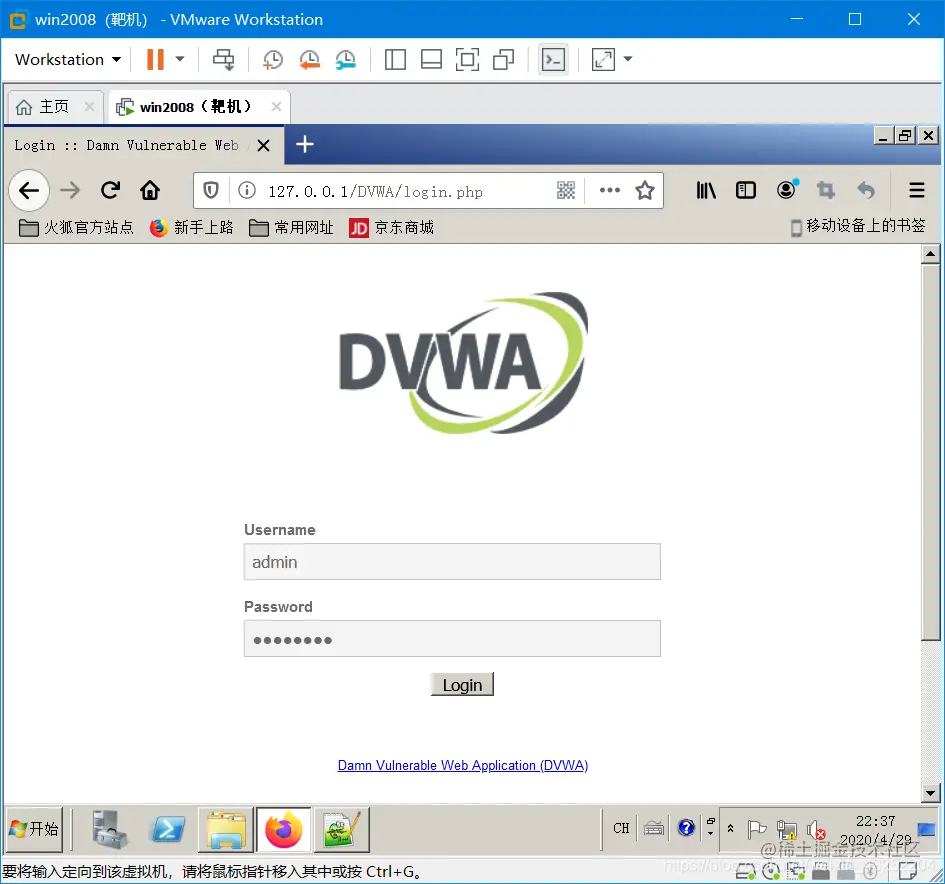Viewport: 945px width, 884px height.
Task: Launch PowerShell from the taskbar
Action: pyautogui.click(x=168, y=829)
